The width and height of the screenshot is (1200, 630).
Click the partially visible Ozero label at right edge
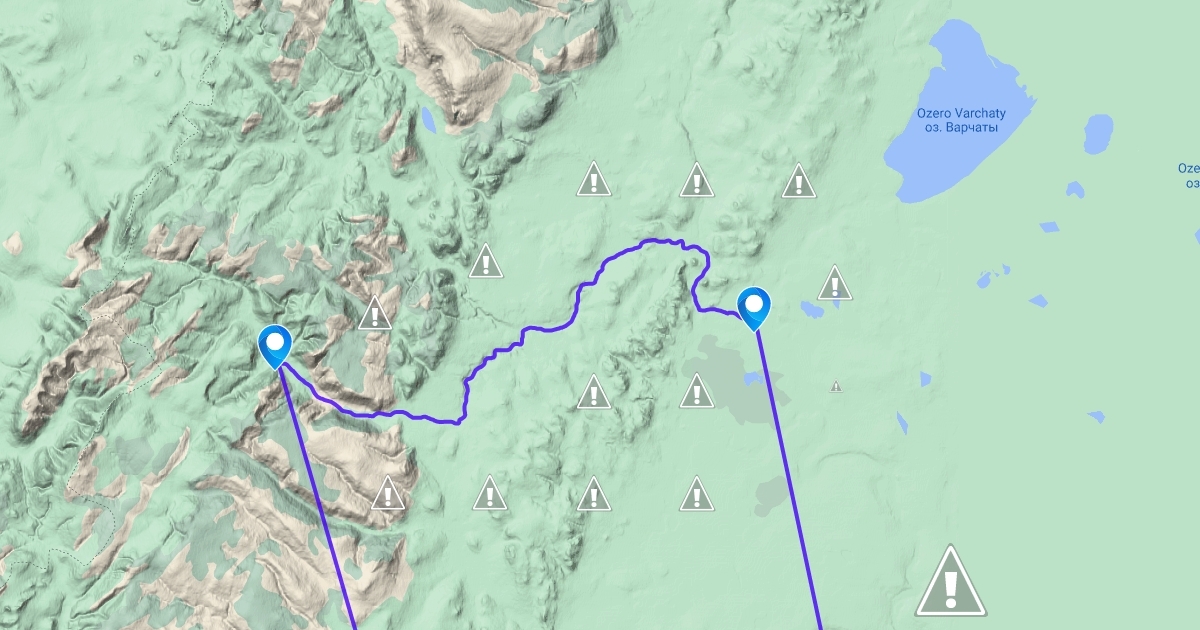[1188, 176]
